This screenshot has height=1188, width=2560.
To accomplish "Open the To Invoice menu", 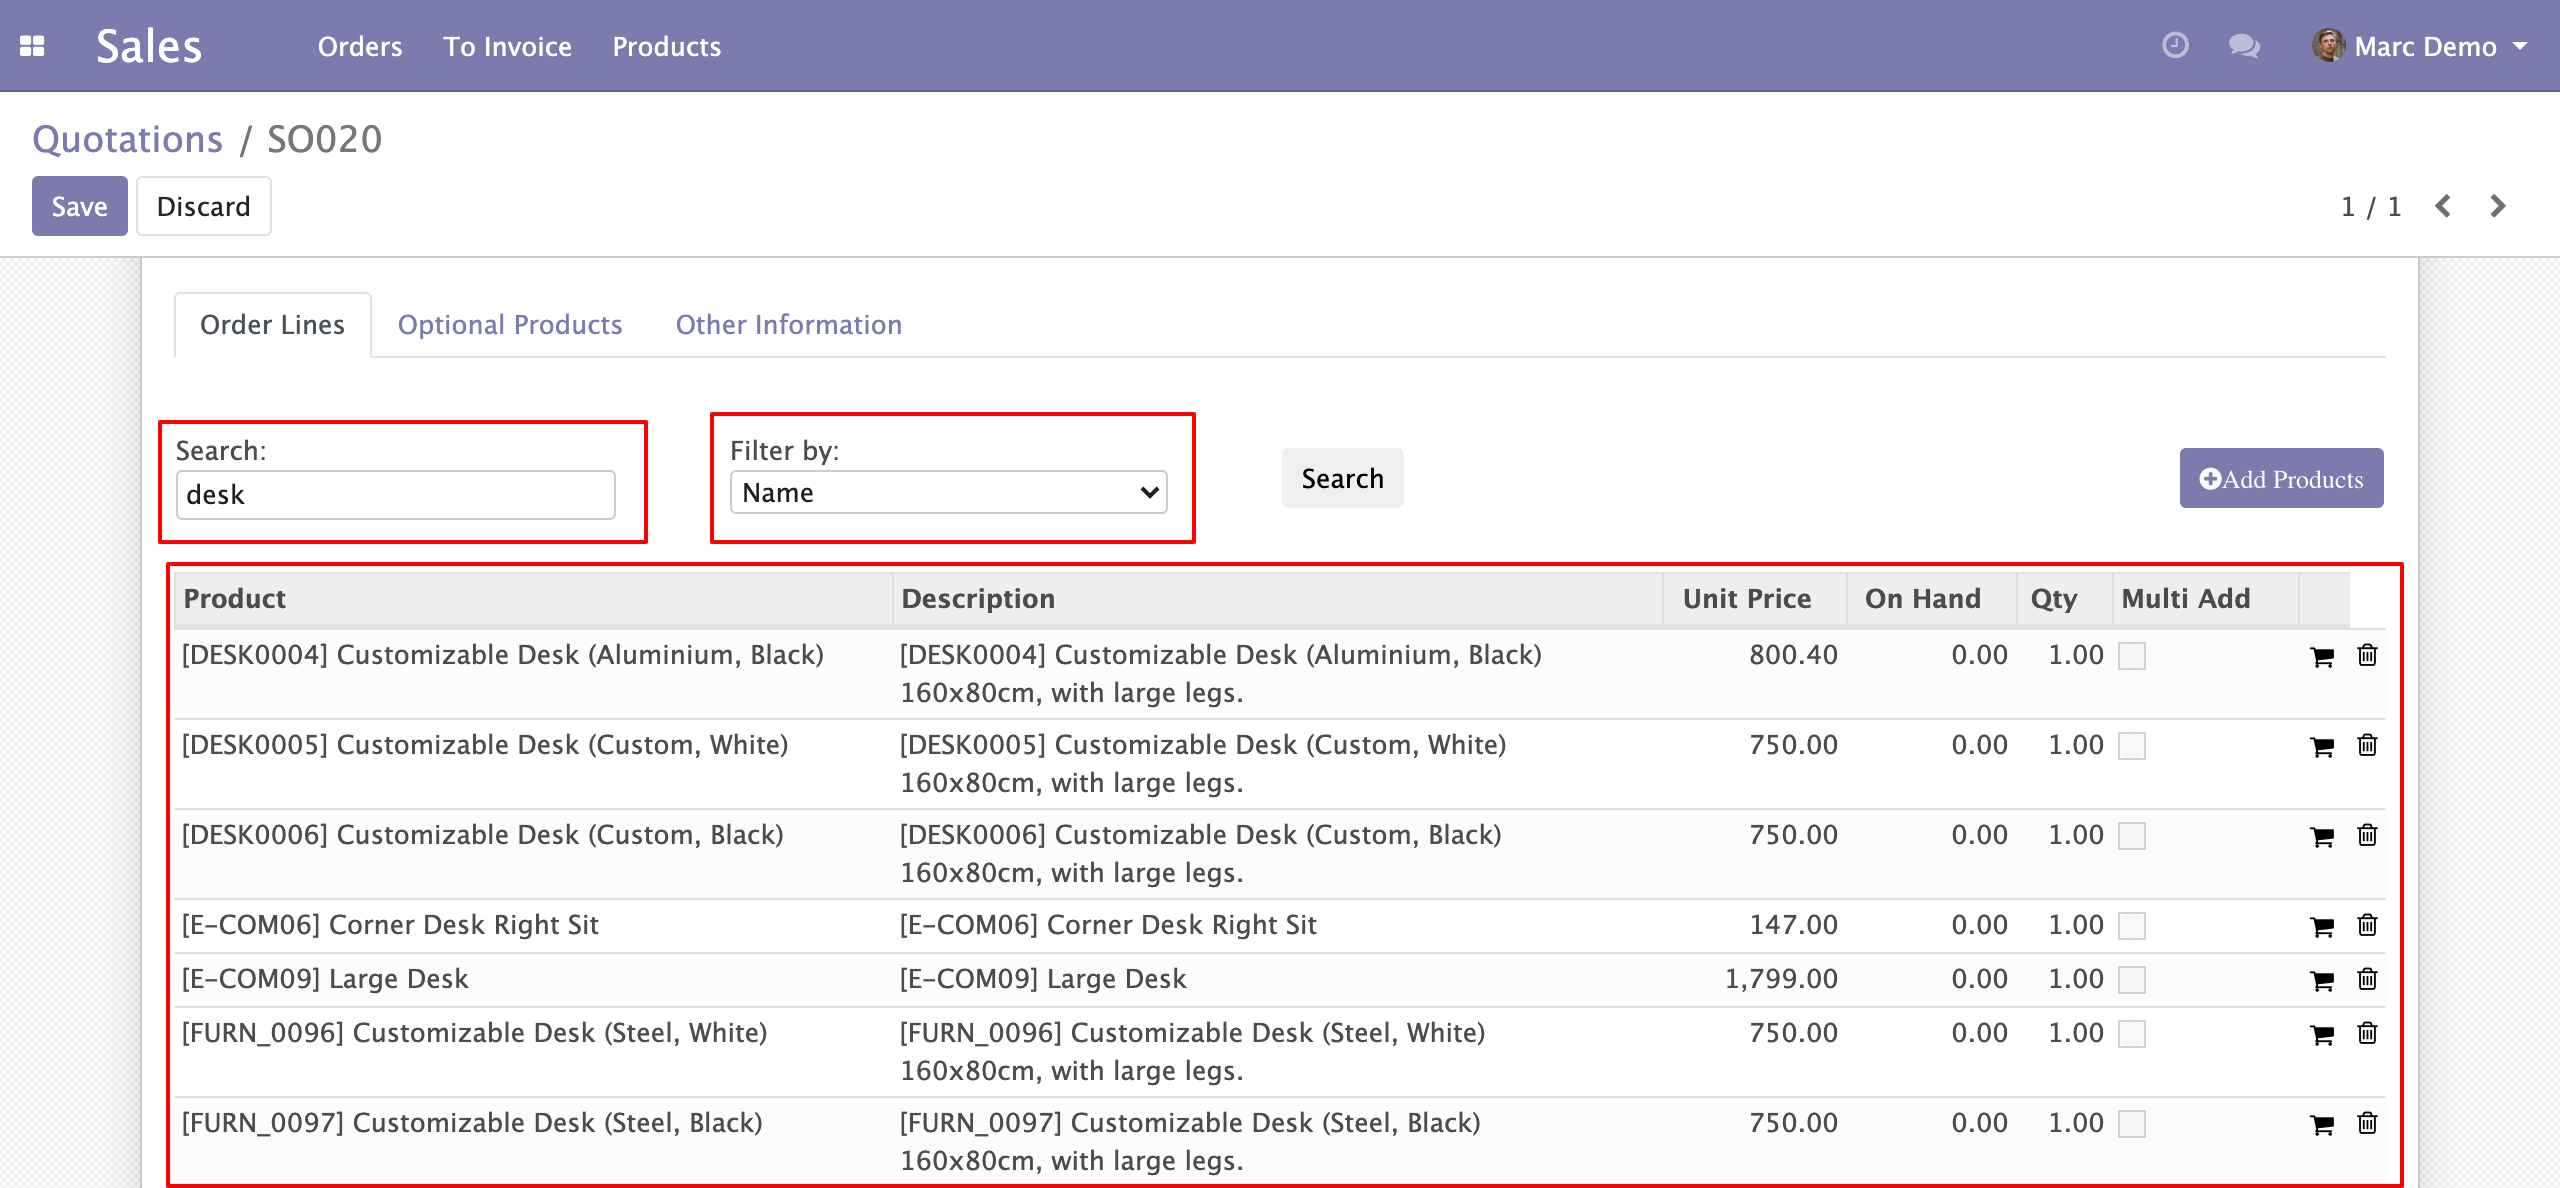I will [507, 46].
